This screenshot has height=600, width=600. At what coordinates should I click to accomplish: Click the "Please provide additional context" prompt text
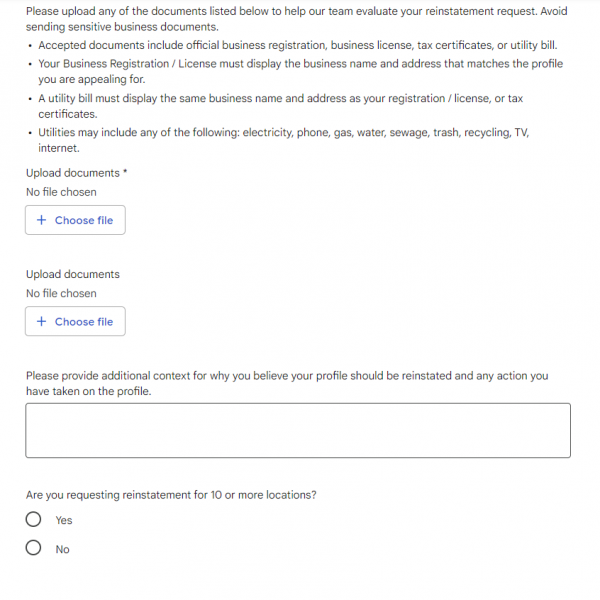coord(287,384)
